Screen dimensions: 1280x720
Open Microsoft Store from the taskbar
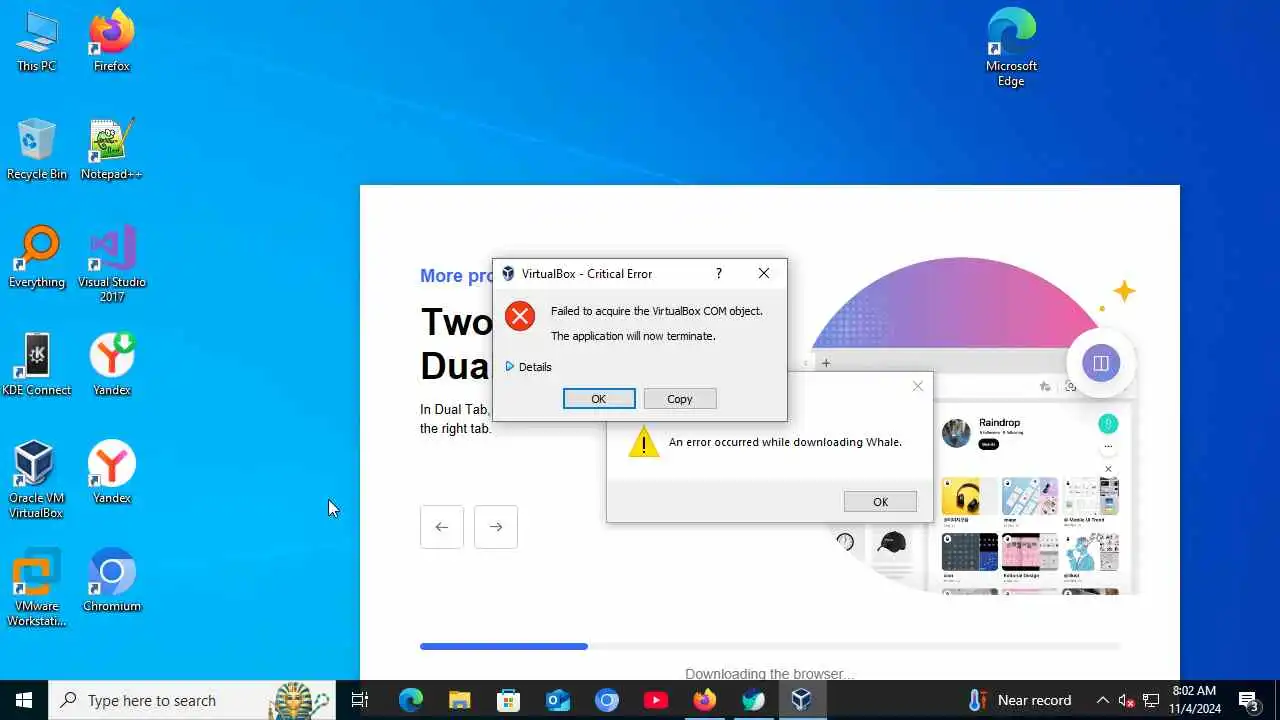tap(508, 700)
